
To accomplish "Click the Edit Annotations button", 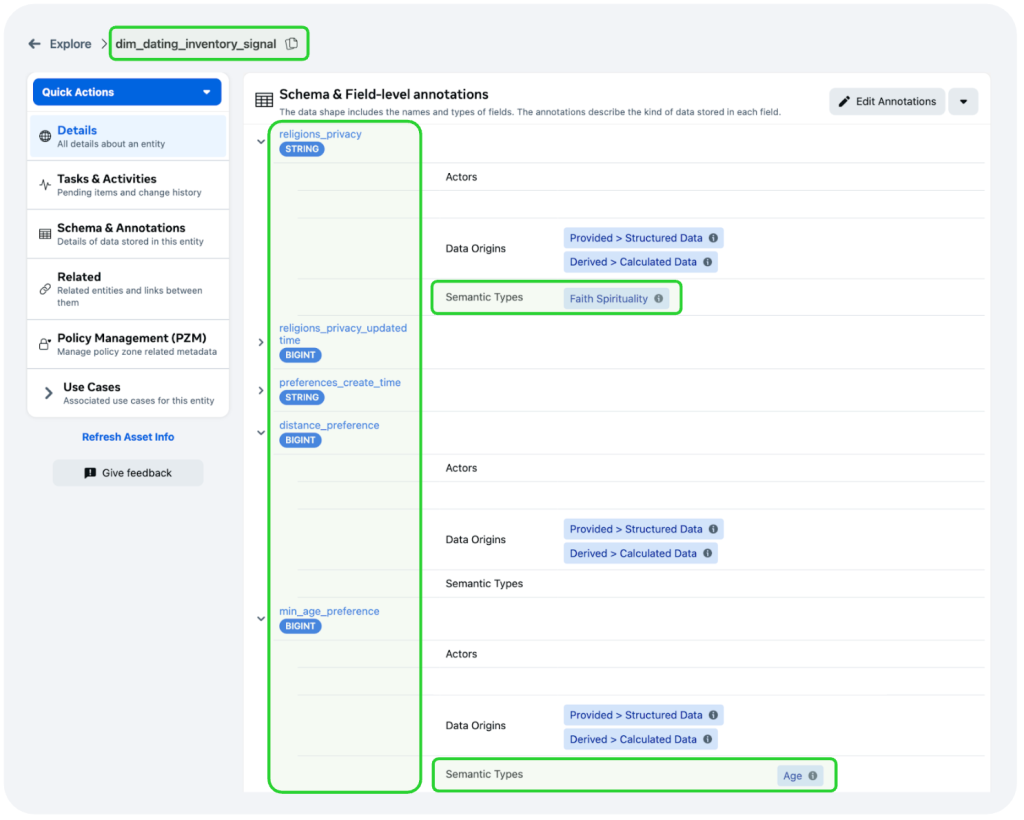I will (886, 101).
